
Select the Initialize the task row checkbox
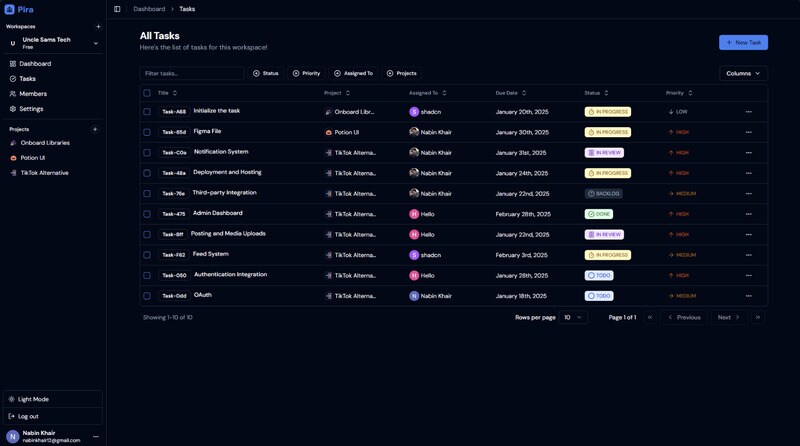pos(147,112)
